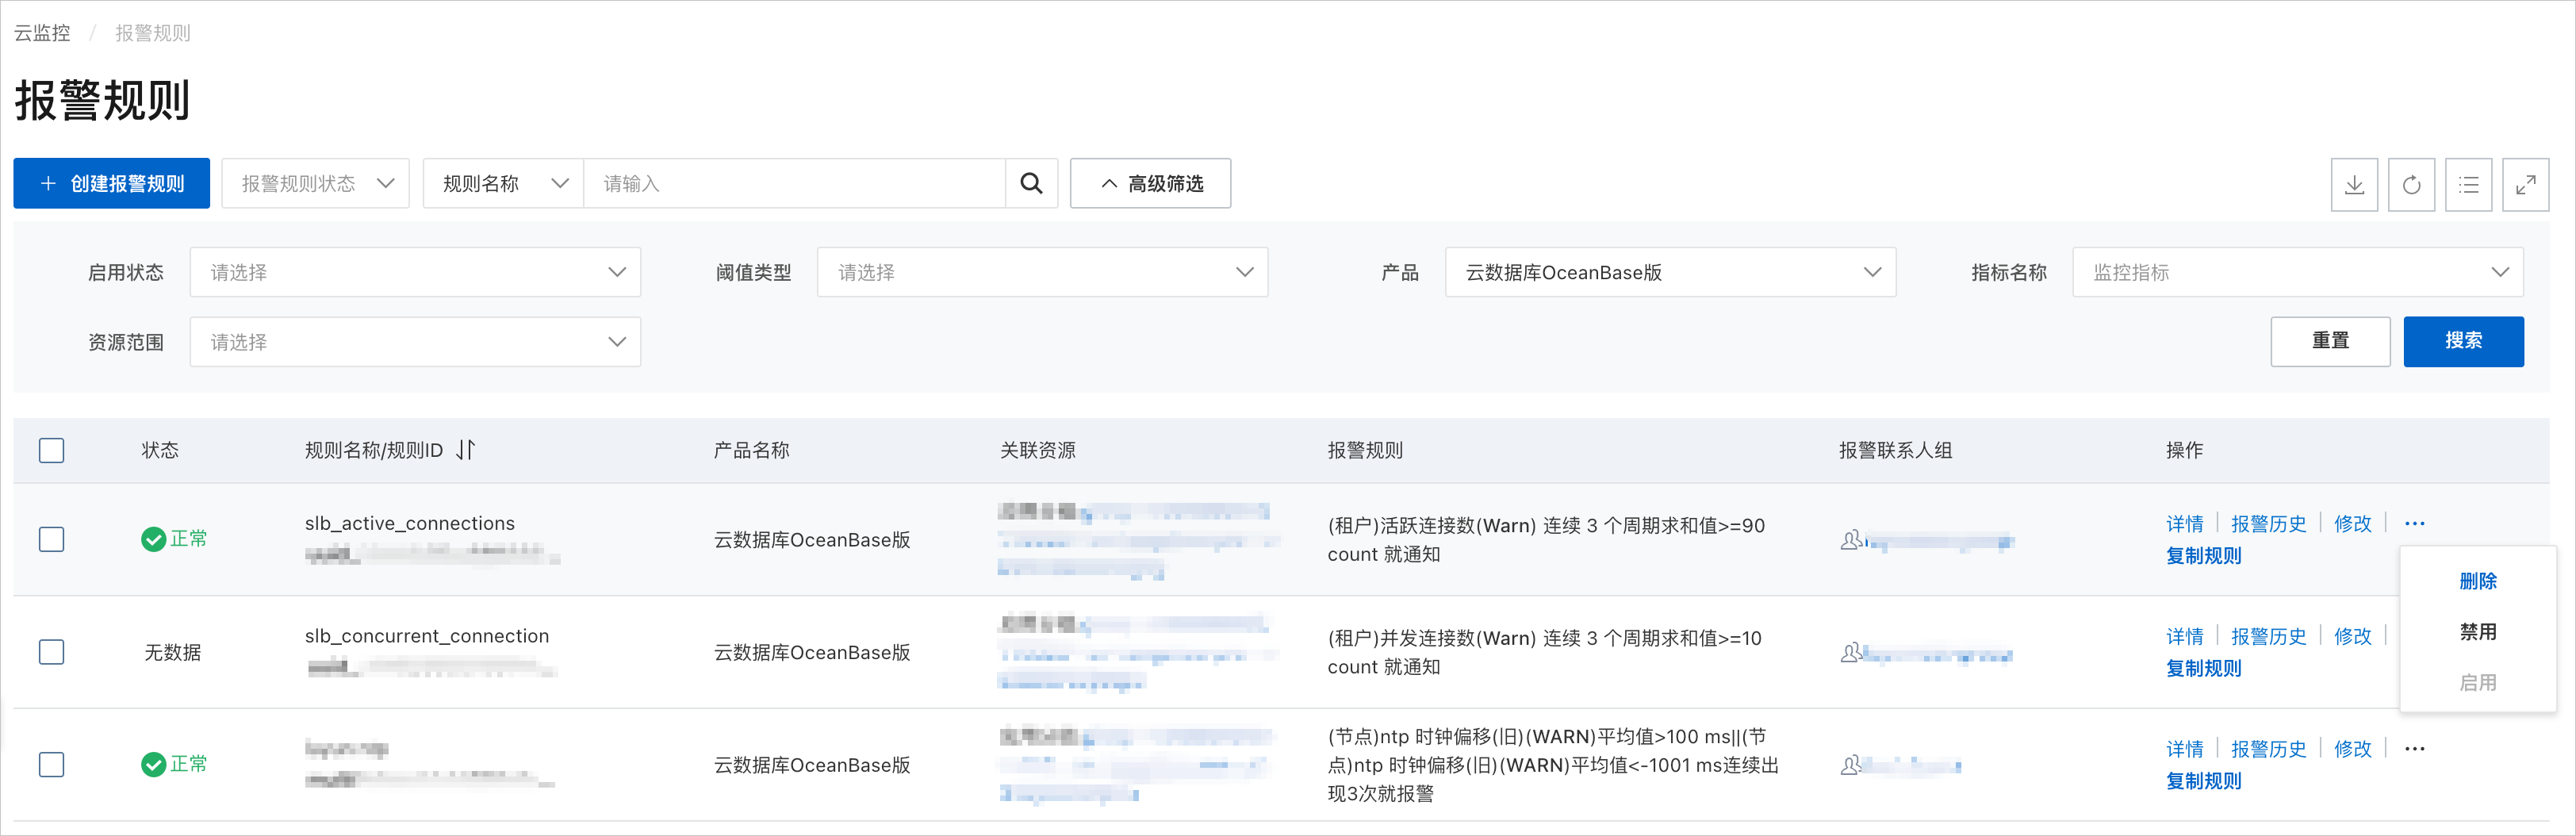This screenshot has height=836, width=2576.
Task: Click rule name slb_concurrent_connection
Action: pos(427,637)
